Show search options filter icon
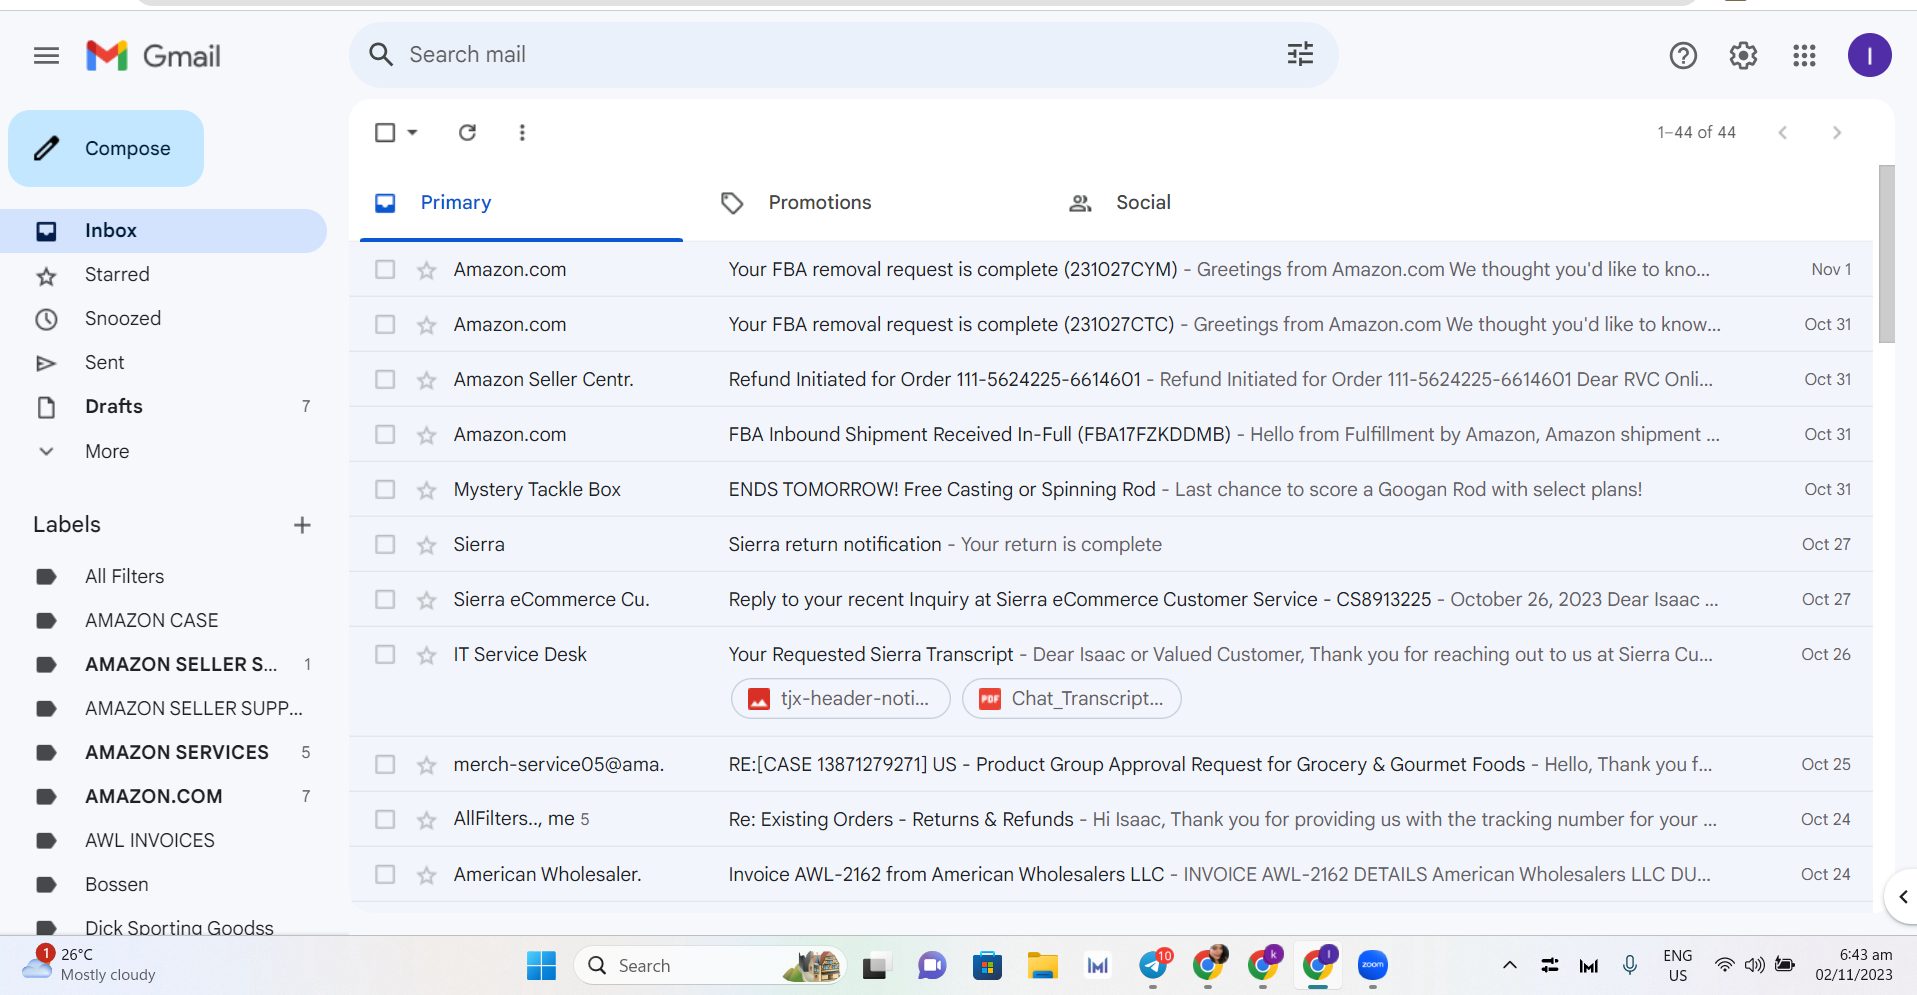This screenshot has width=1917, height=995. click(1300, 54)
